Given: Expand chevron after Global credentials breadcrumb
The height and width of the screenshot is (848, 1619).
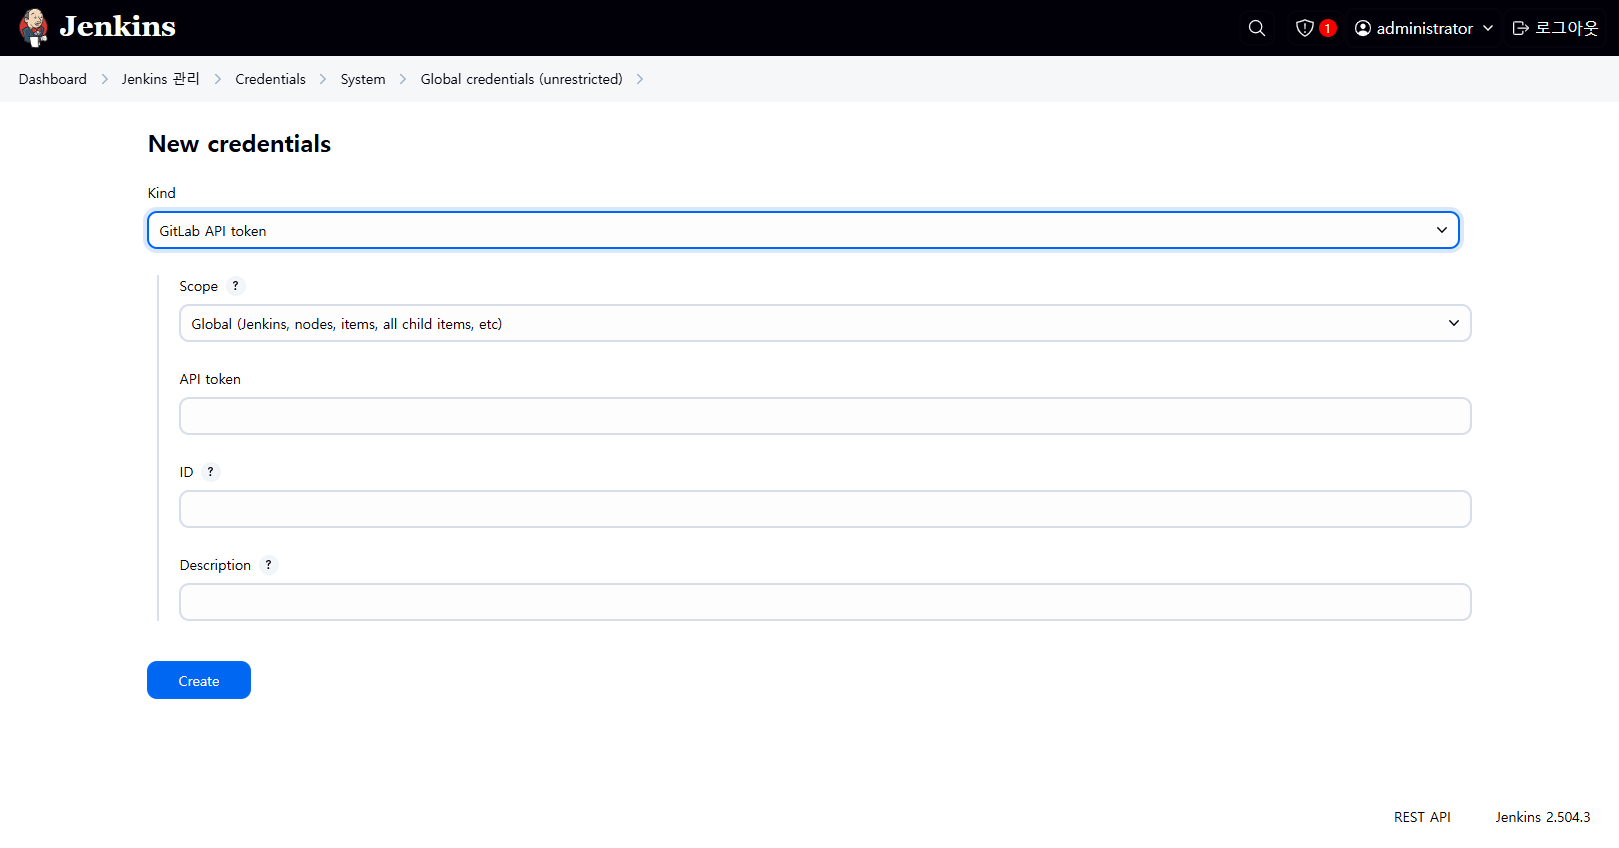Looking at the screenshot, I should pos(640,79).
